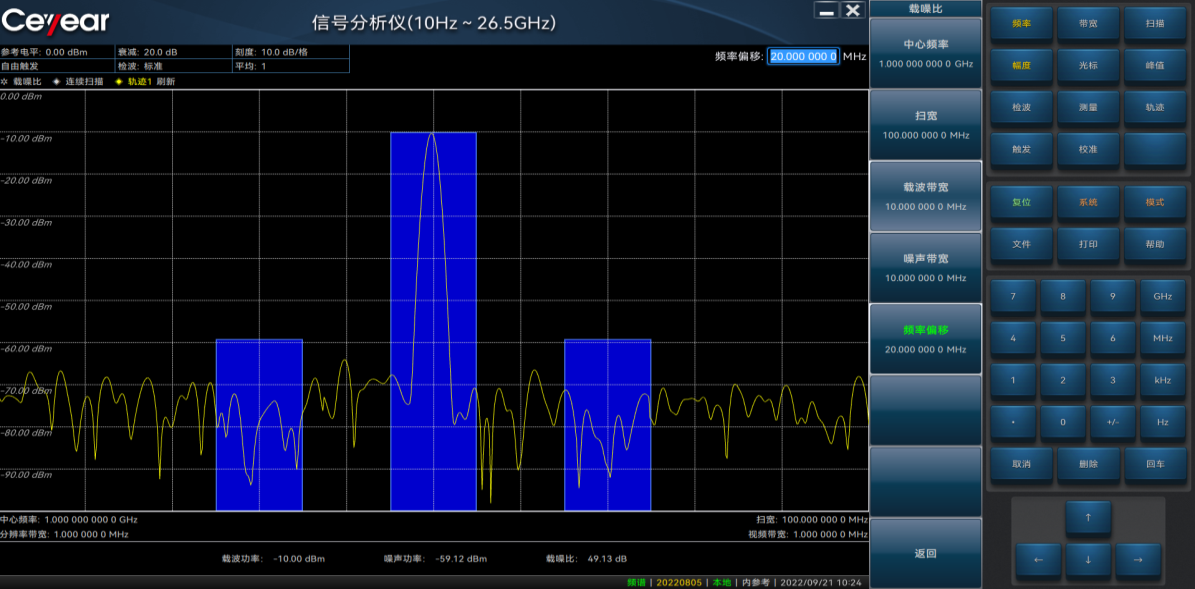This screenshot has width=1195, height=589.
Task: Select the GHz unit key
Action: [1162, 297]
